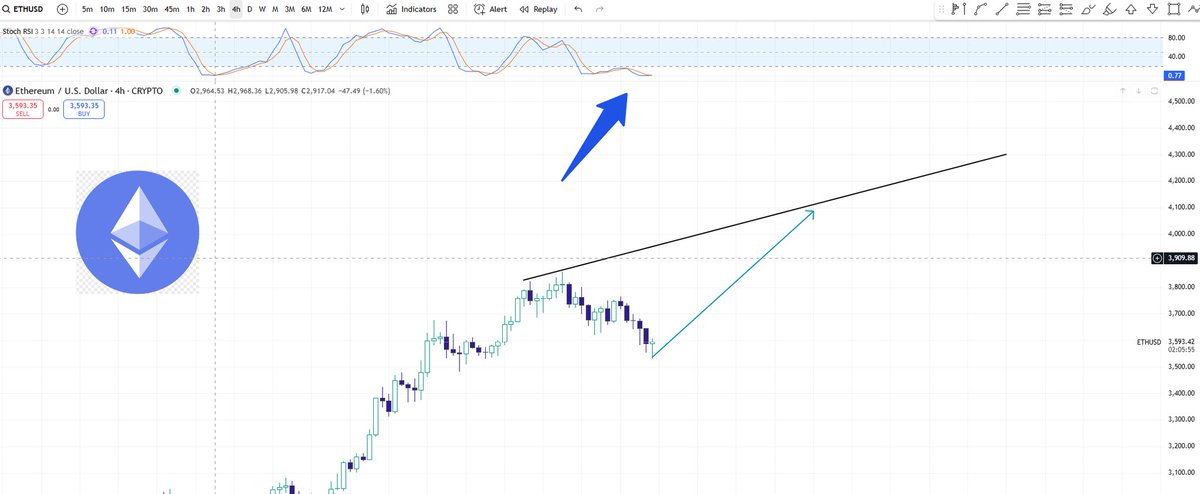This screenshot has height=494, width=1200.
Task: Switch to the 3h timeframe
Action: click(221, 9)
